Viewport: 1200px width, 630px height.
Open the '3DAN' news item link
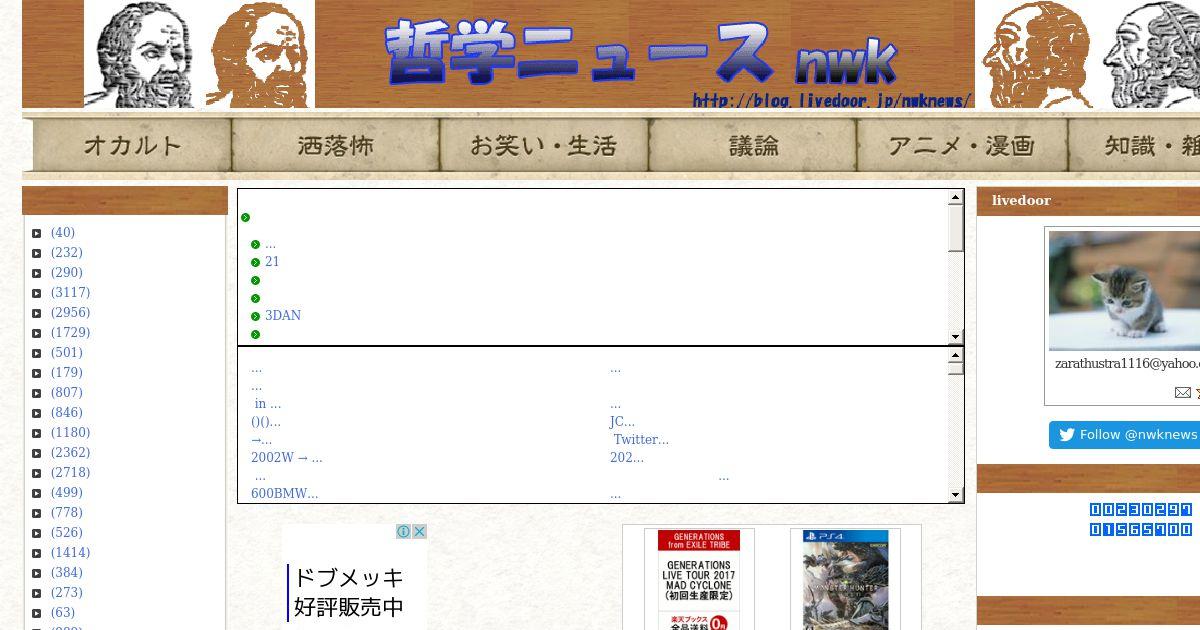point(283,316)
